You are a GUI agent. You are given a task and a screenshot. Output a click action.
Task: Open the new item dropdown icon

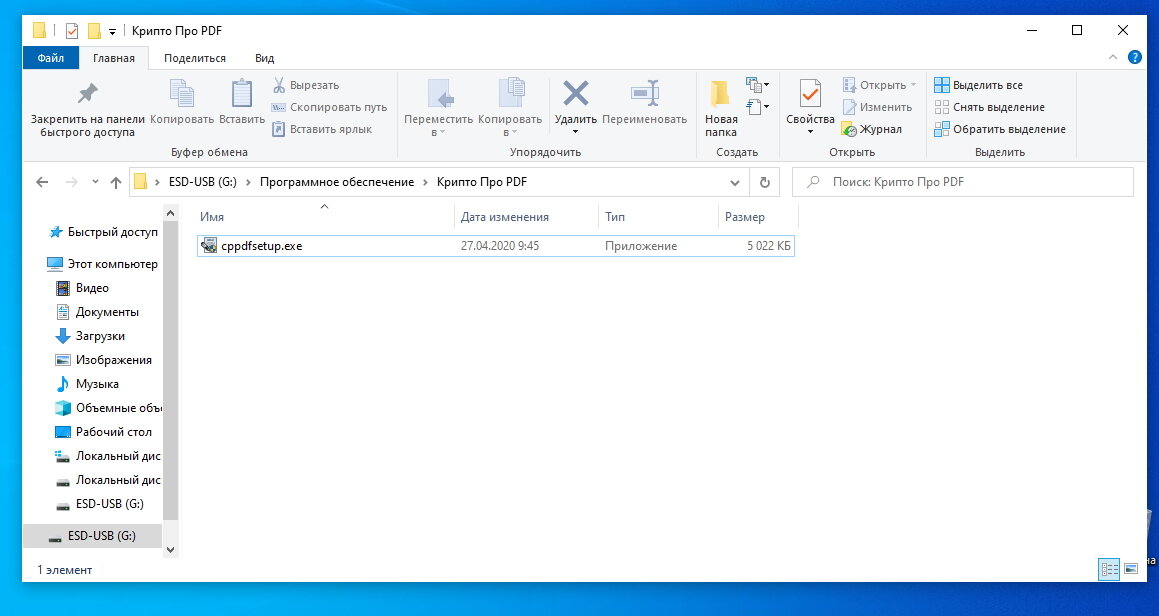coord(758,84)
